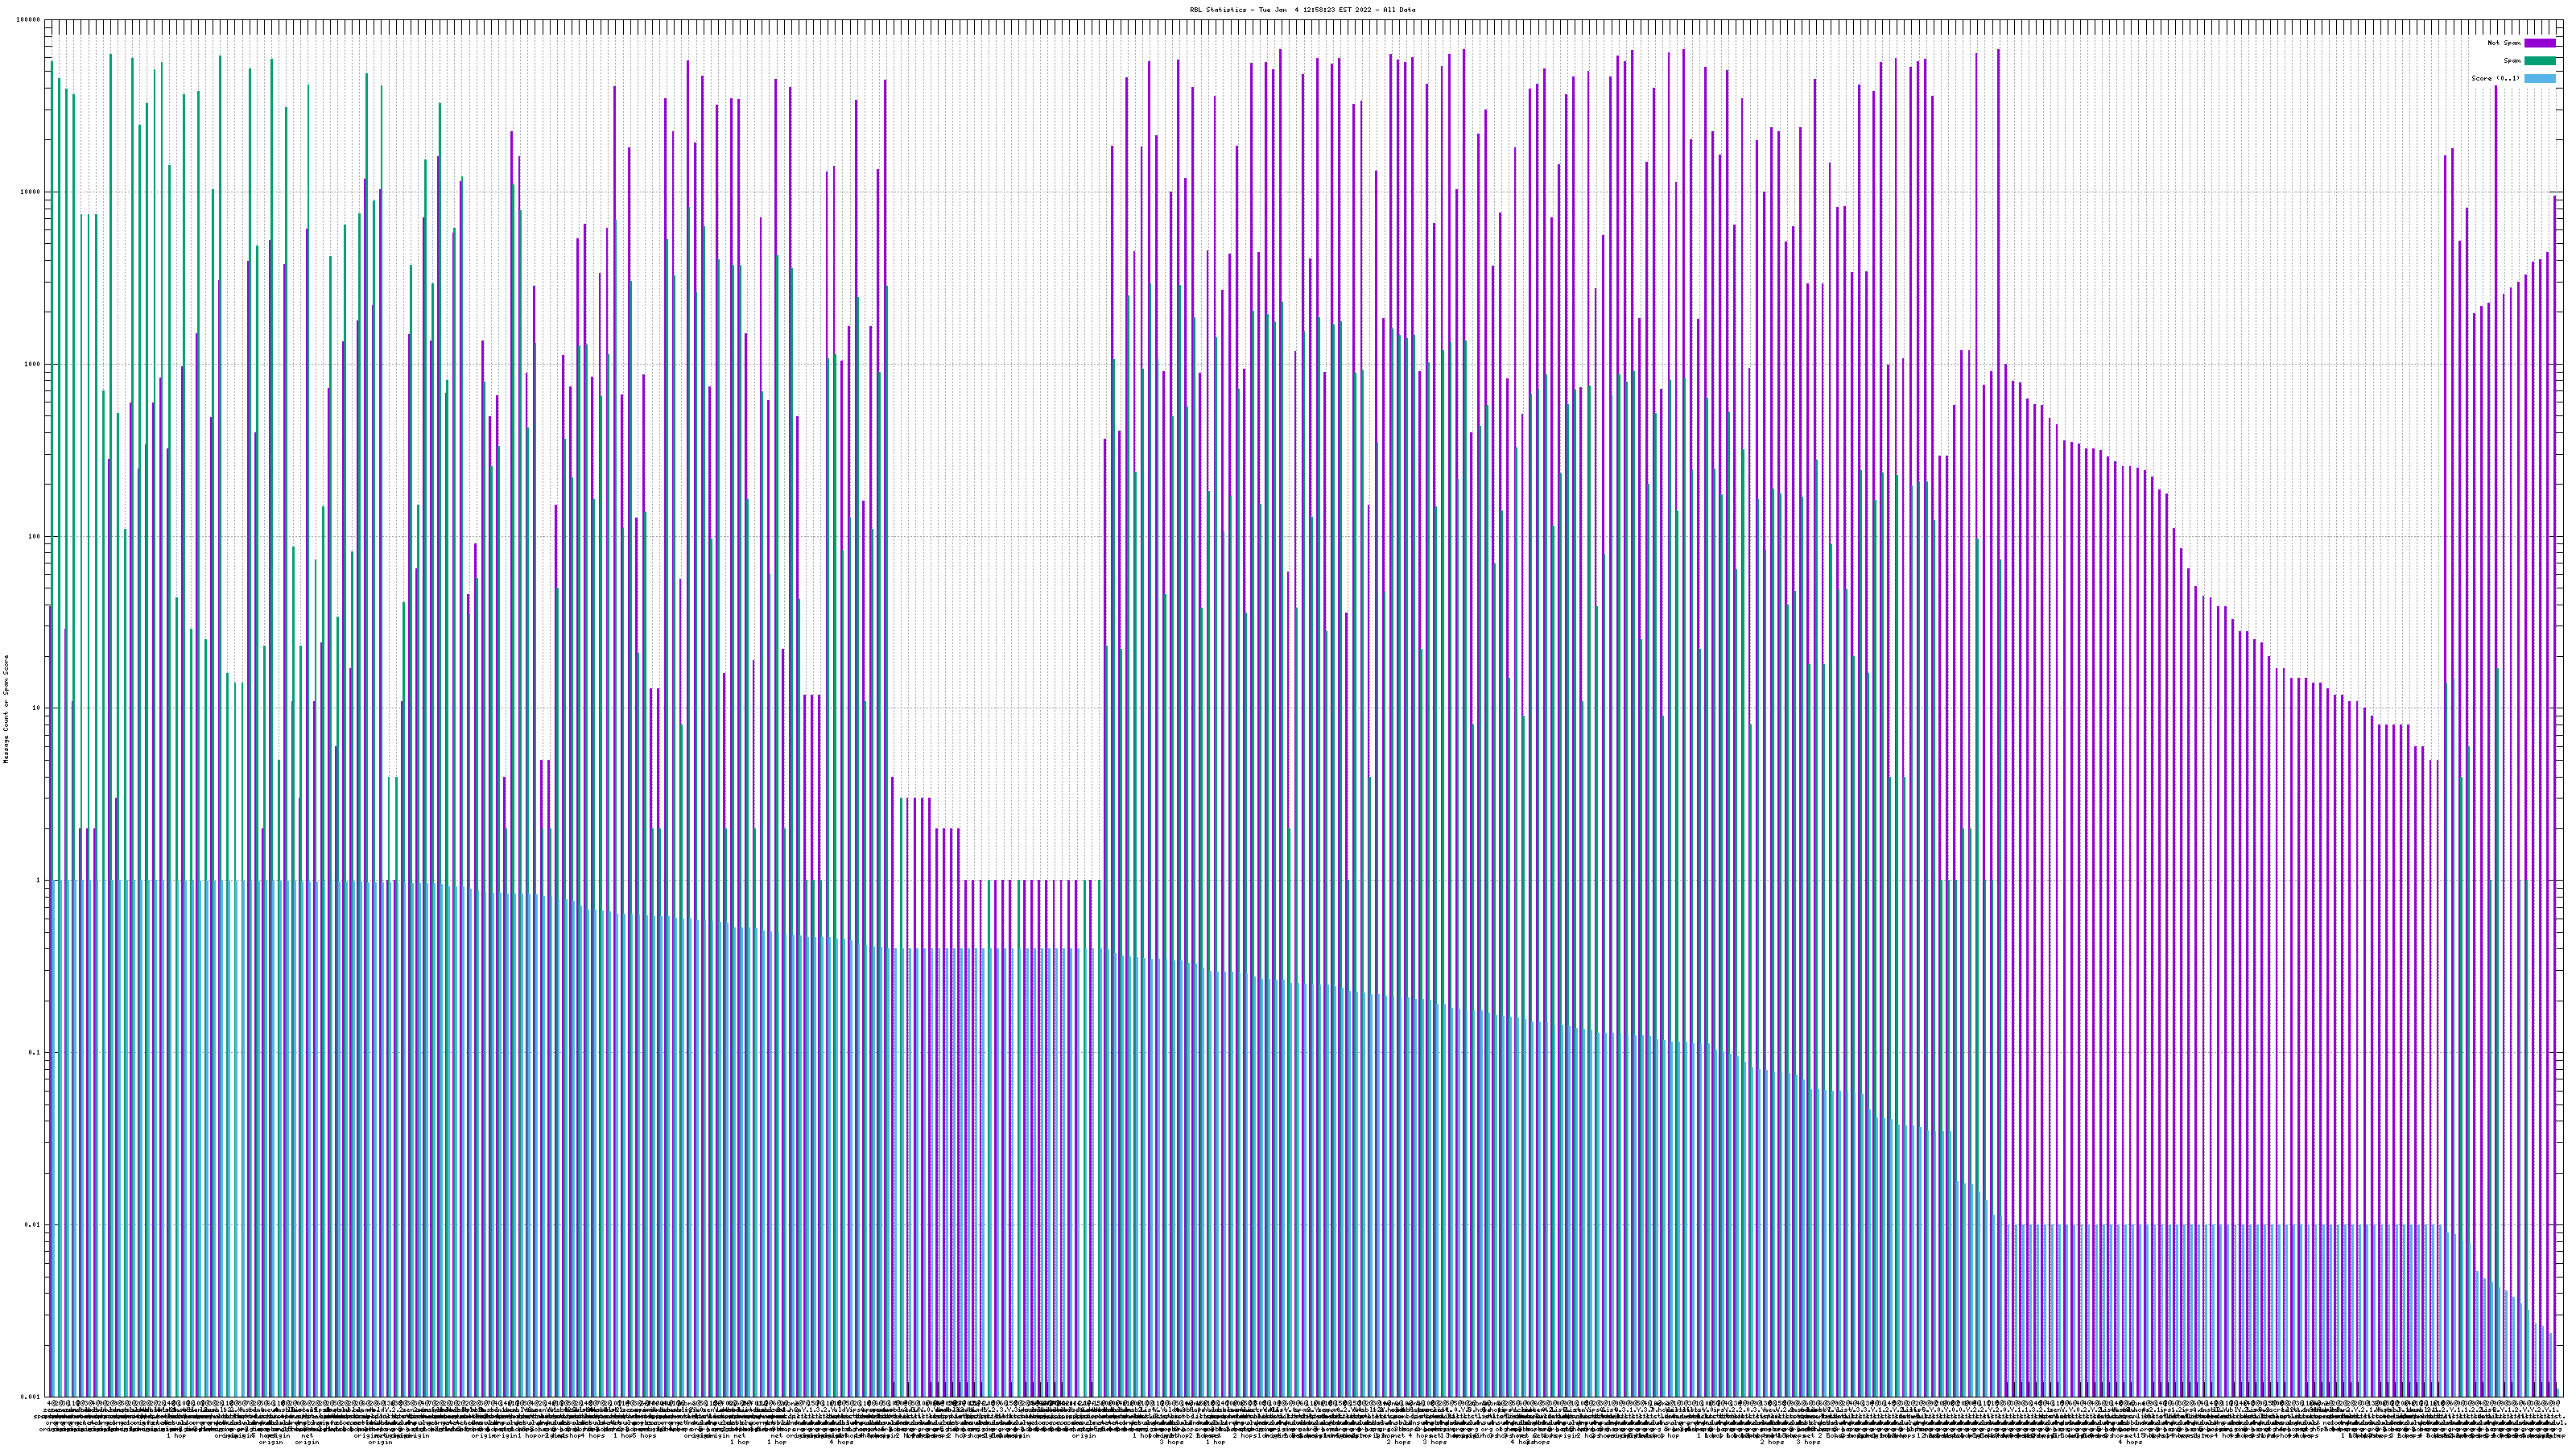This screenshot has height=1449, width=2576.
Task: Click the 100000 y-axis tick label
Action: (29, 20)
